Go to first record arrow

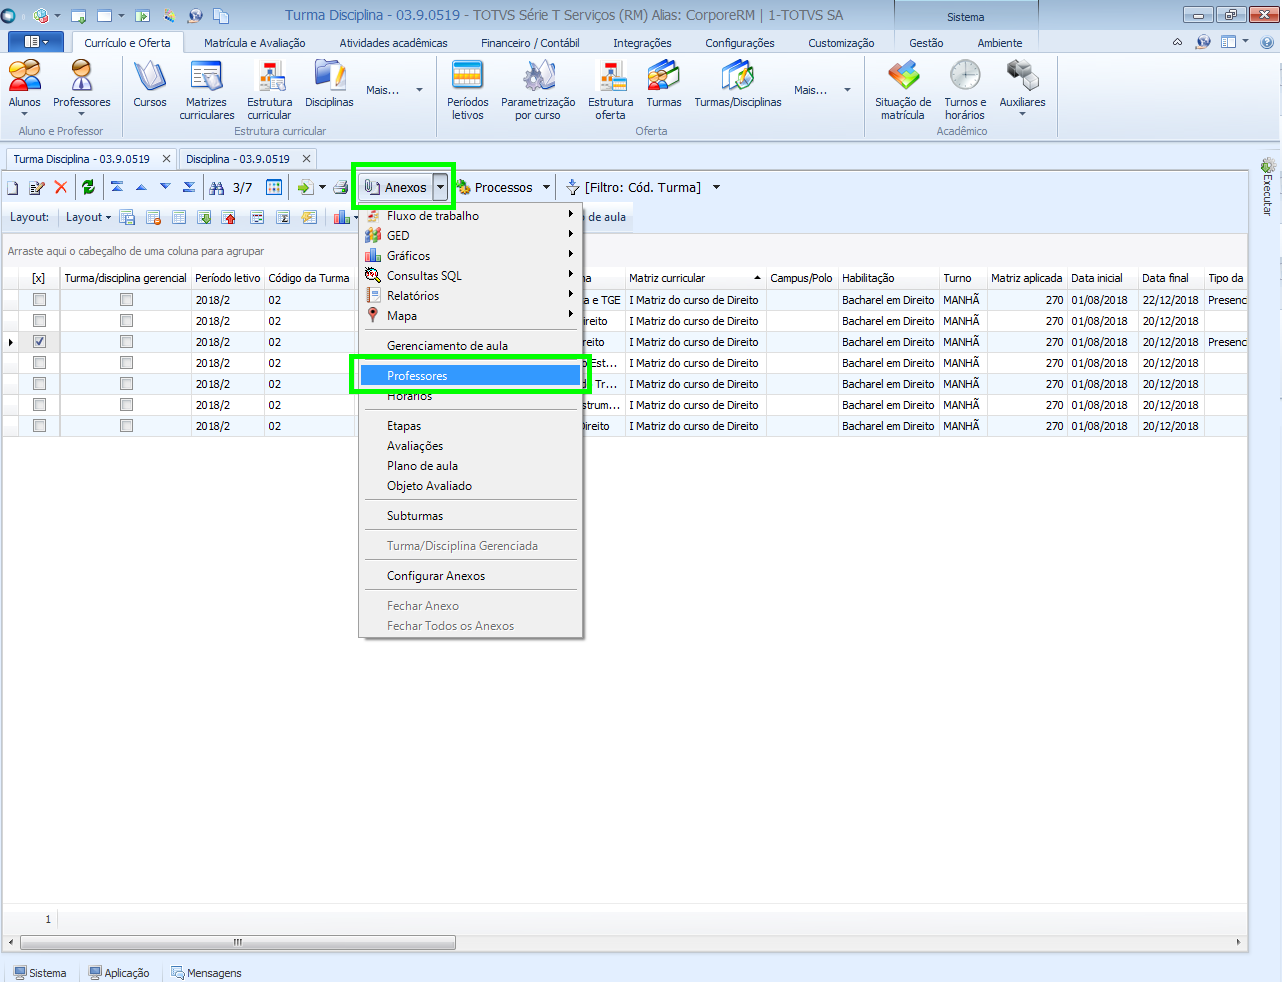pos(117,187)
